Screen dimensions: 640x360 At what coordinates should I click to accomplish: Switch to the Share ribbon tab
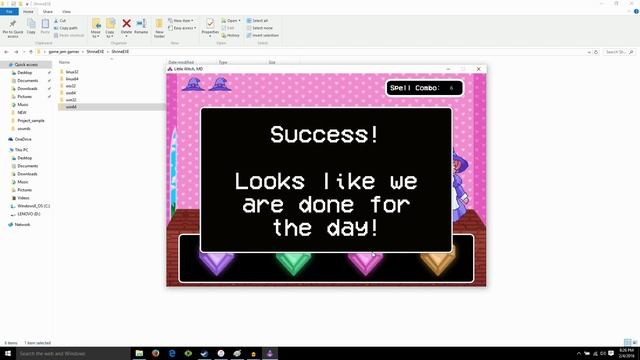tap(47, 11)
